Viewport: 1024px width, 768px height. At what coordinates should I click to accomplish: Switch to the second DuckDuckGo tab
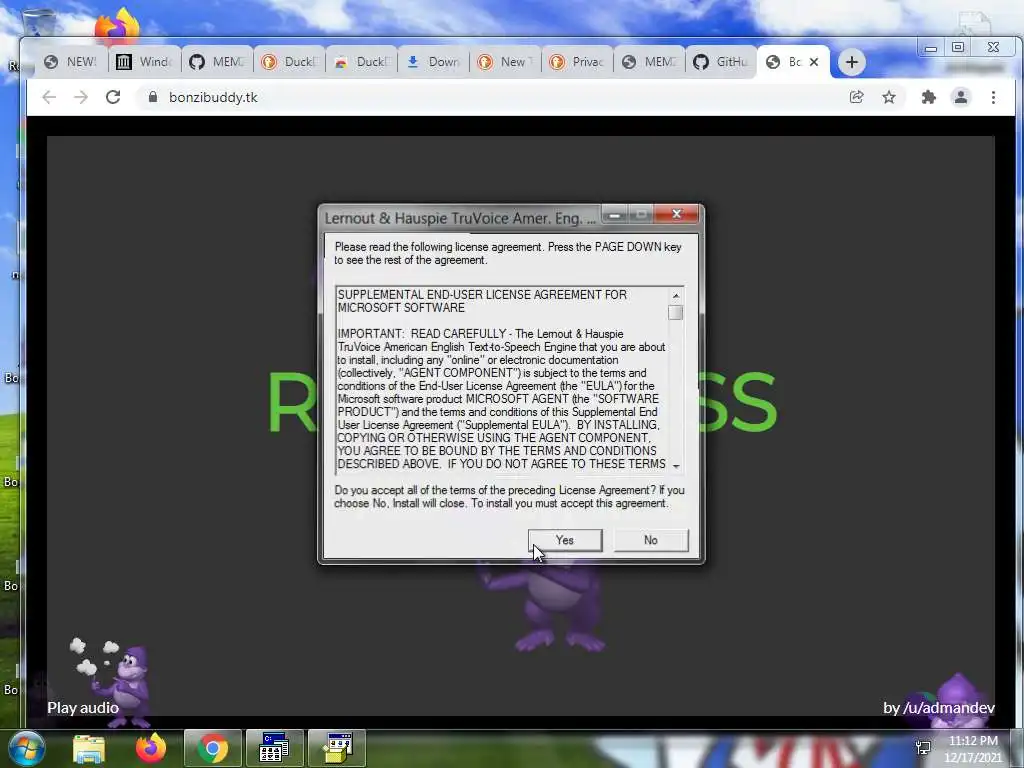[x=360, y=62]
